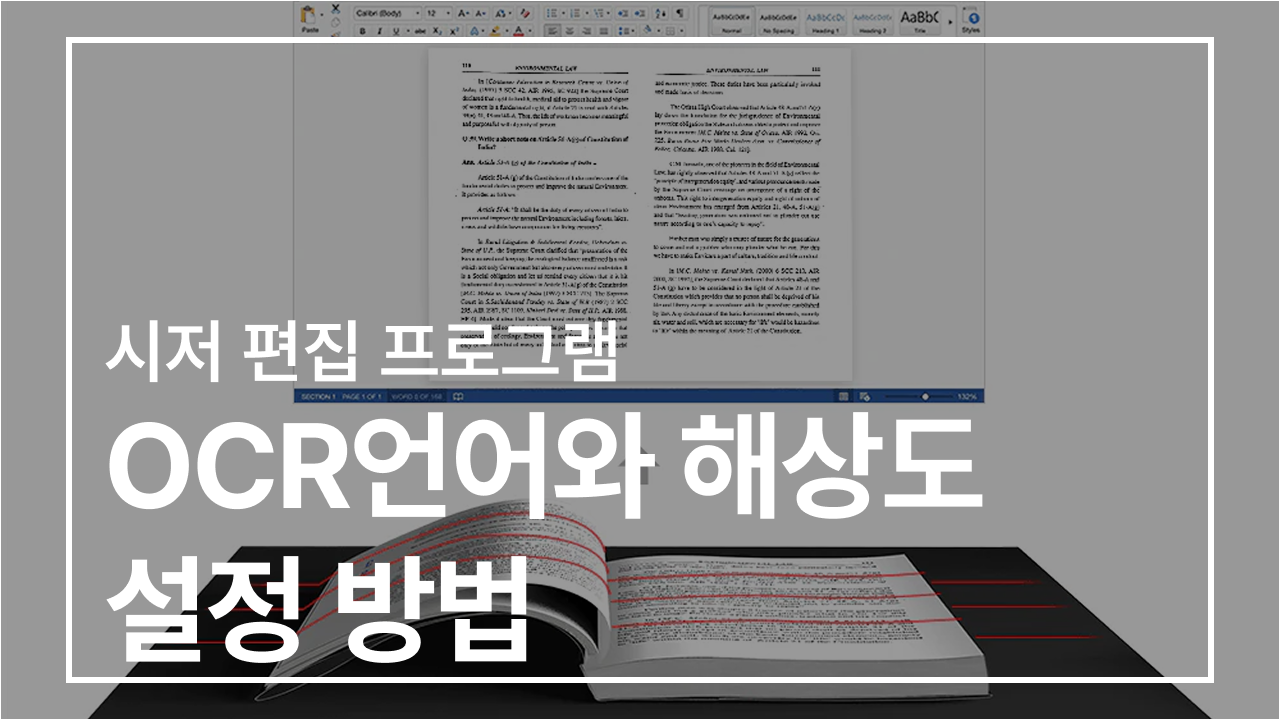Click the Numbered list icon
The image size is (1280, 720).
point(576,13)
